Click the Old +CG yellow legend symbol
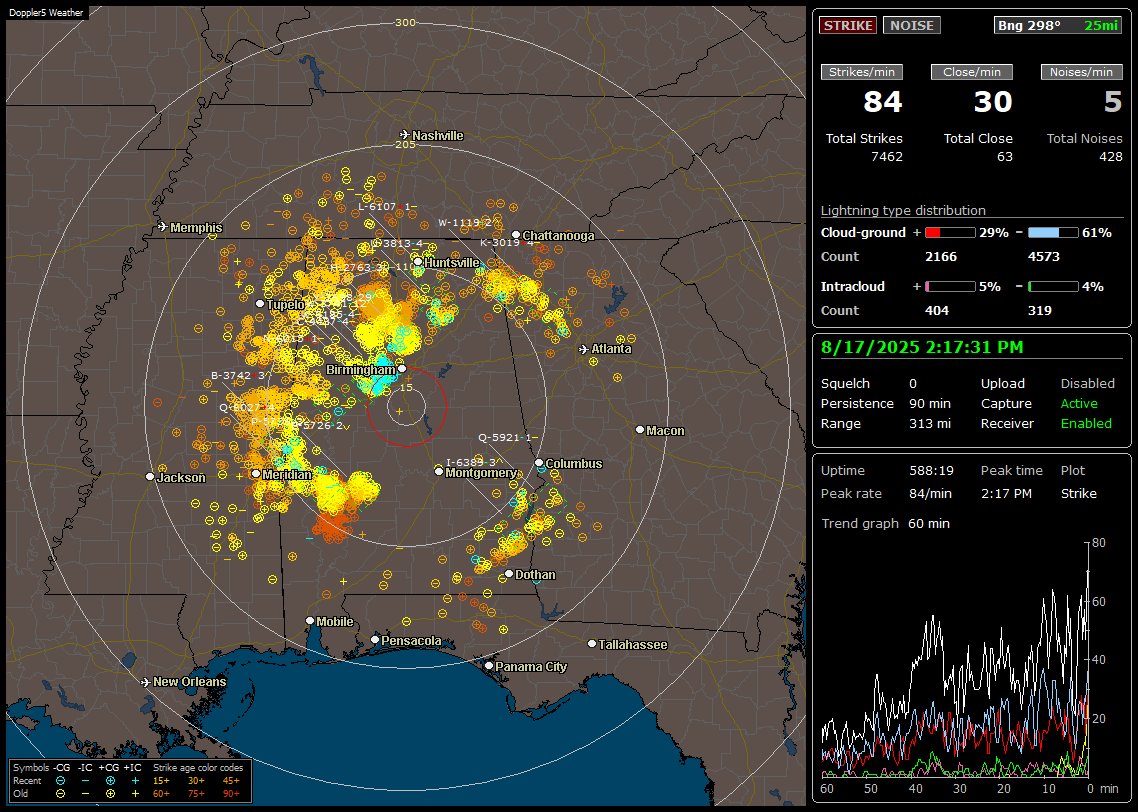This screenshot has height=812, width=1138. (x=110, y=794)
